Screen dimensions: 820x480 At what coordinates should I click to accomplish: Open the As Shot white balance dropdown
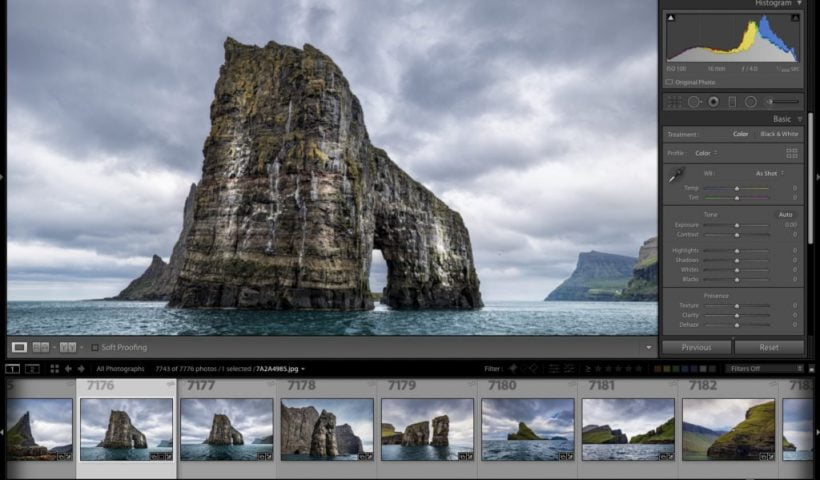[x=768, y=172]
